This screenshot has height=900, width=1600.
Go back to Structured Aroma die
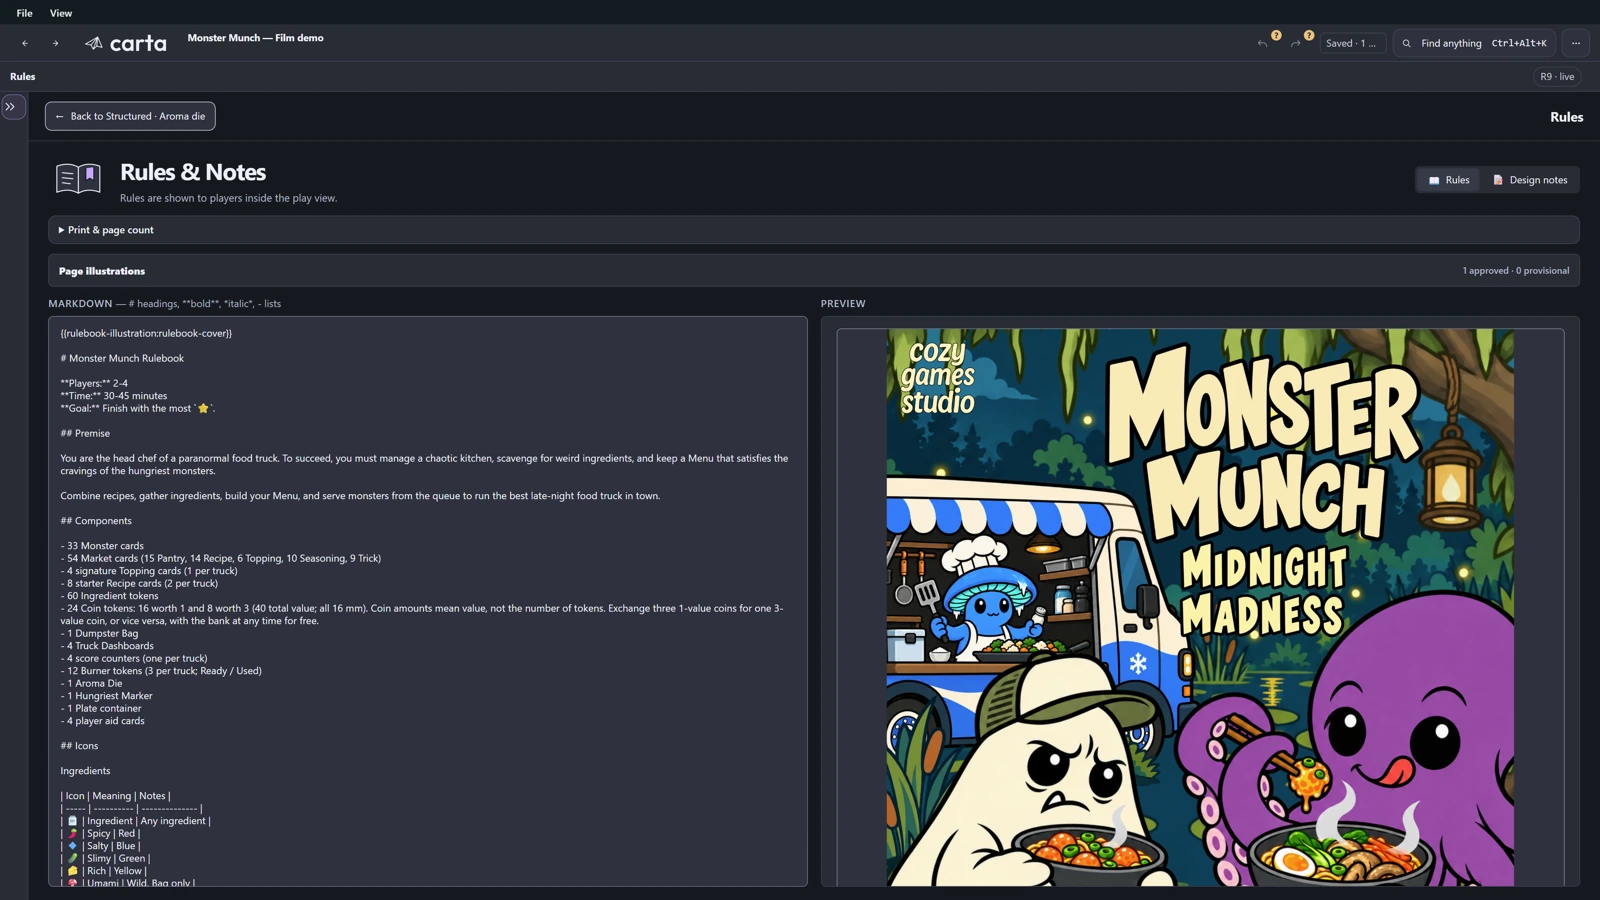pos(130,116)
